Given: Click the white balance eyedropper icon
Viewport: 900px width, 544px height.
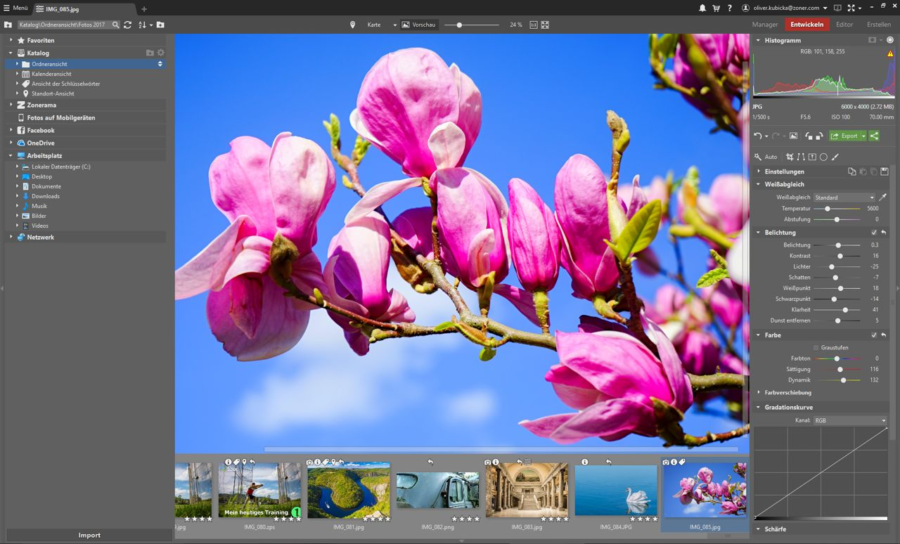Looking at the screenshot, I should coord(883,197).
